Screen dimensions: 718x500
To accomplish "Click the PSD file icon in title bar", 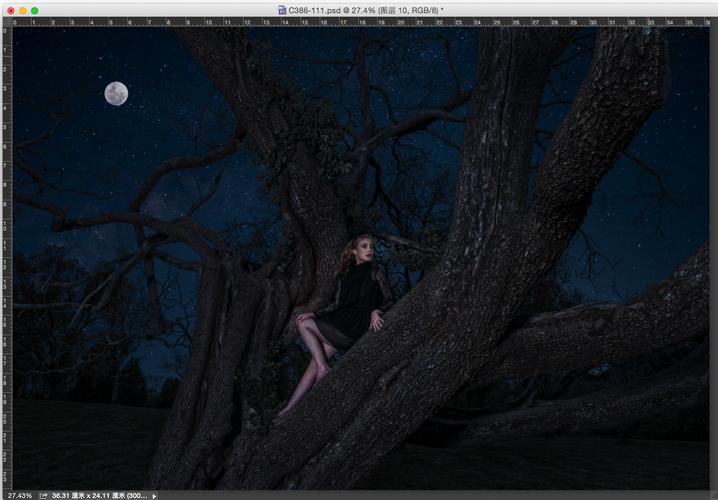I will (x=282, y=9).
